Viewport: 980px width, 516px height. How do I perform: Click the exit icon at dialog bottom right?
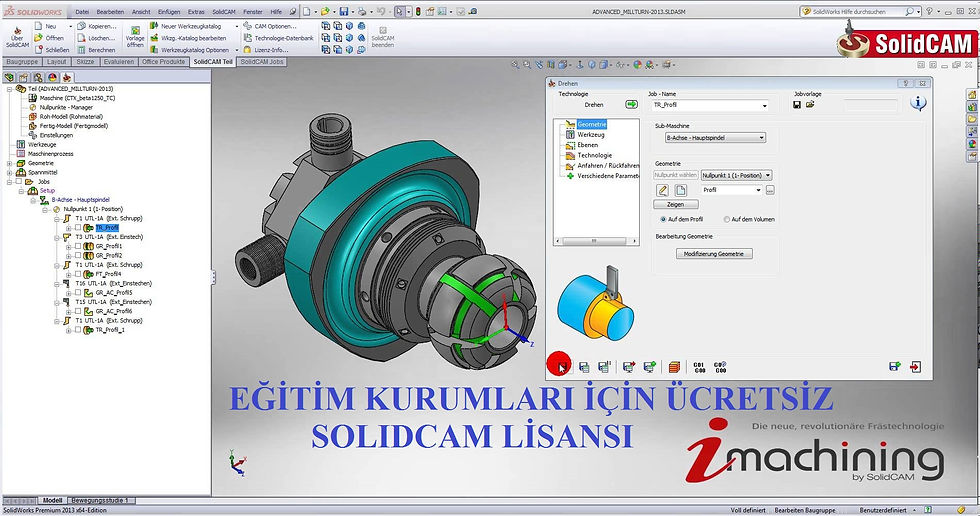(x=916, y=367)
